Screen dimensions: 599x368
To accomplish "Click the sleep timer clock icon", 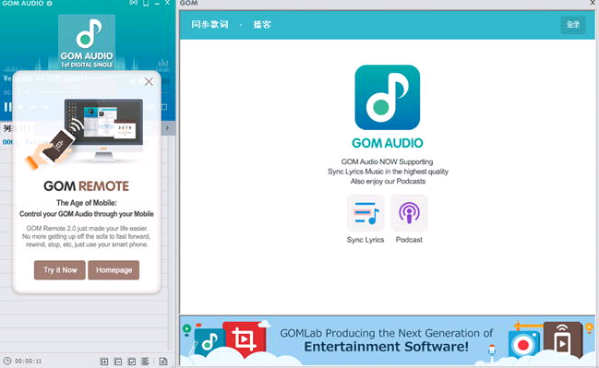I will (7, 360).
